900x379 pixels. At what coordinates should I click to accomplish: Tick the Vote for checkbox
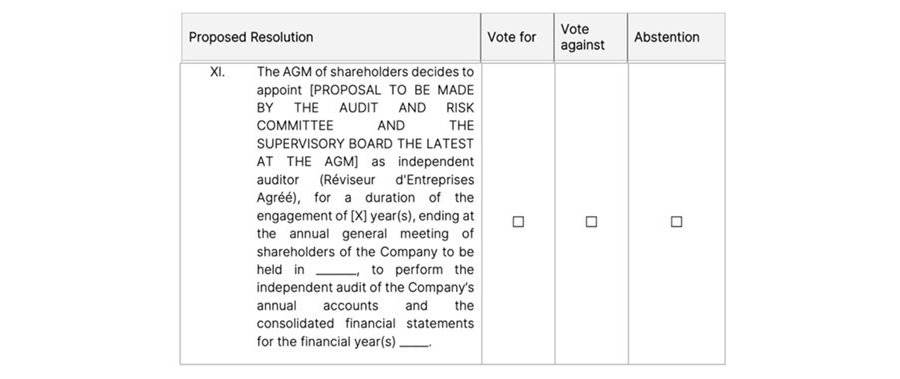point(518,222)
